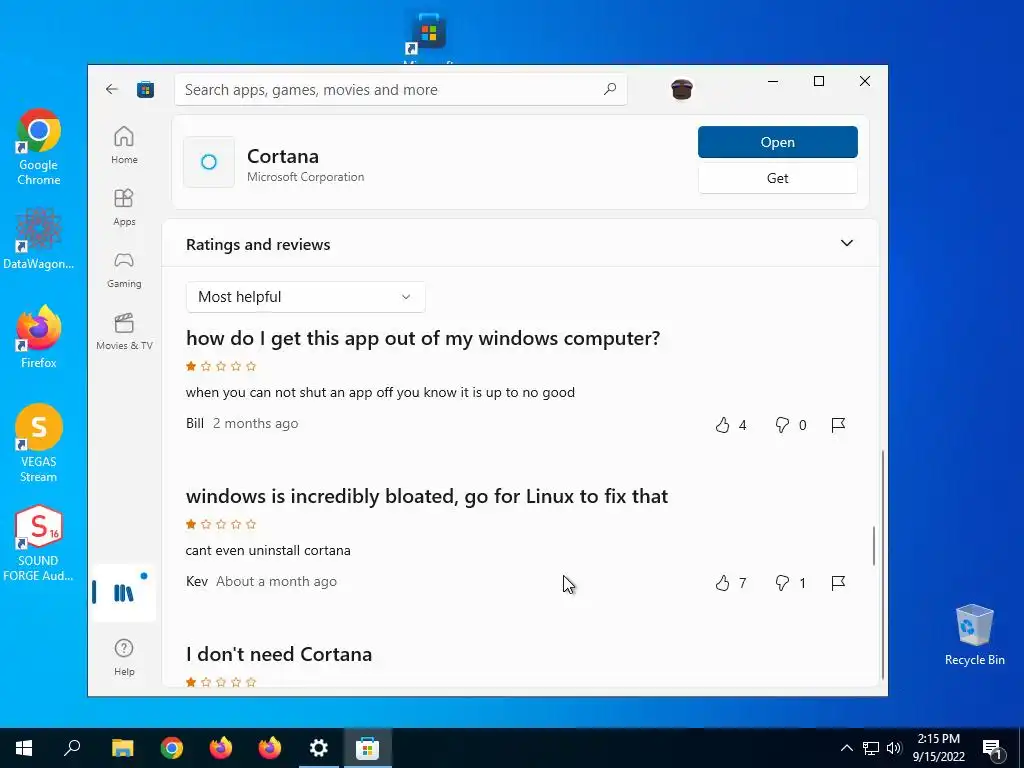Open the notification center icon
The width and height of the screenshot is (1024, 768).
(992, 748)
